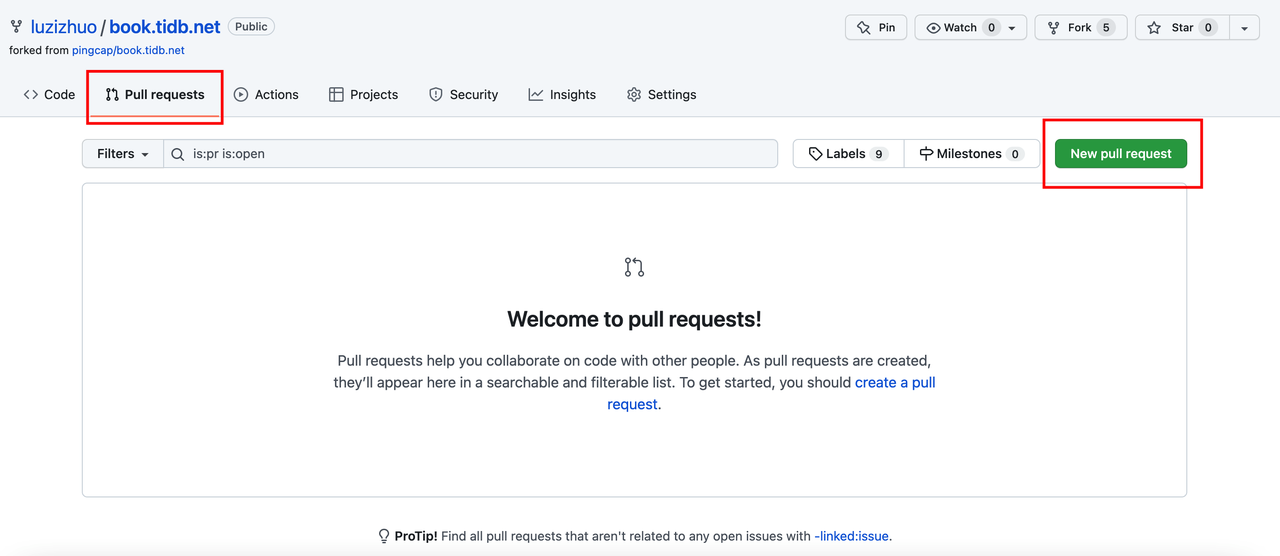Pin this repository with the Pin button
Screen dimensions: 1280x556
pos(875,28)
